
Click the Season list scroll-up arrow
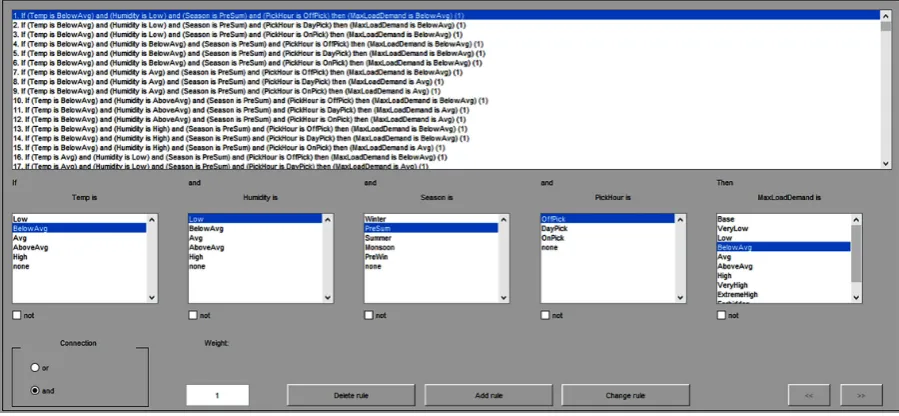coord(504,219)
